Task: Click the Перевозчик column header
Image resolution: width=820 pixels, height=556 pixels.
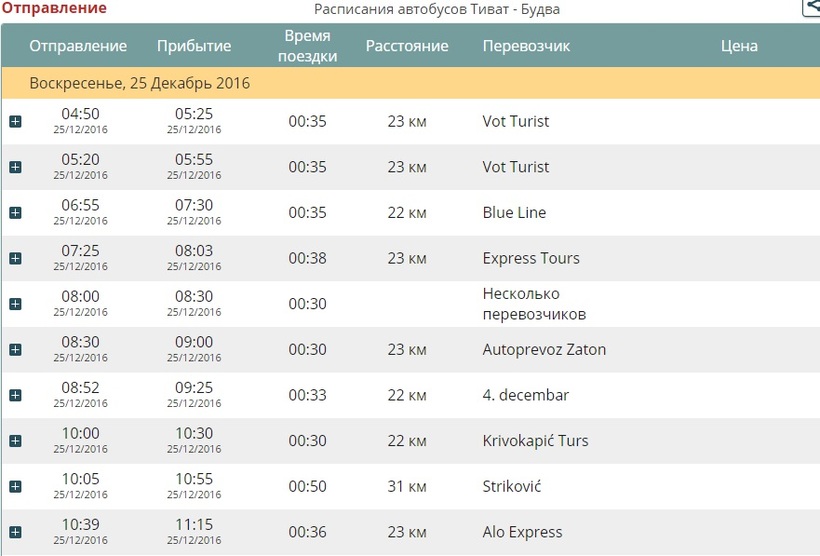Action: (x=527, y=46)
